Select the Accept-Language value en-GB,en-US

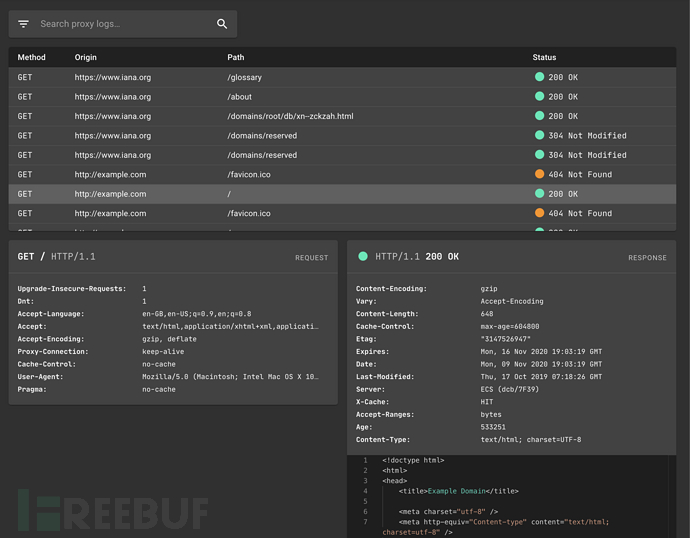197,314
